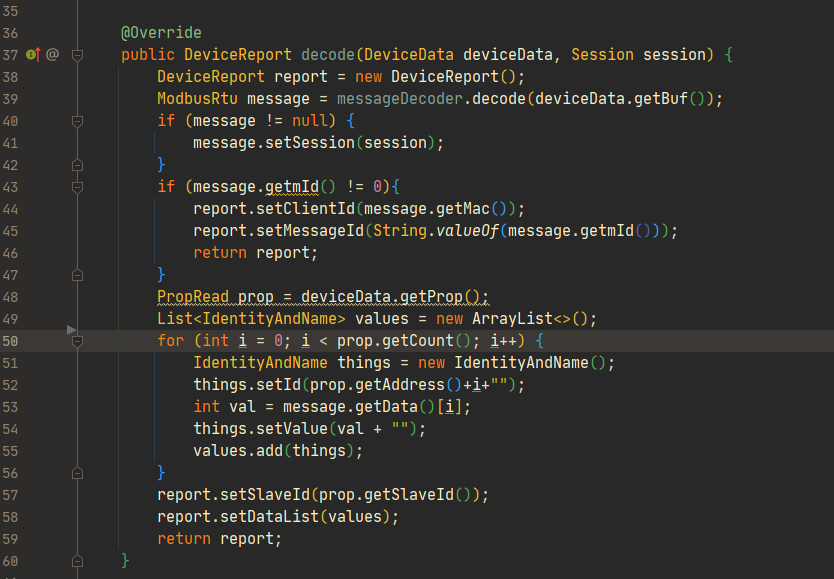Image resolution: width=834 pixels, height=579 pixels.
Task: Click the @ annotation gutter icon on line 37
Action: [x=52, y=54]
